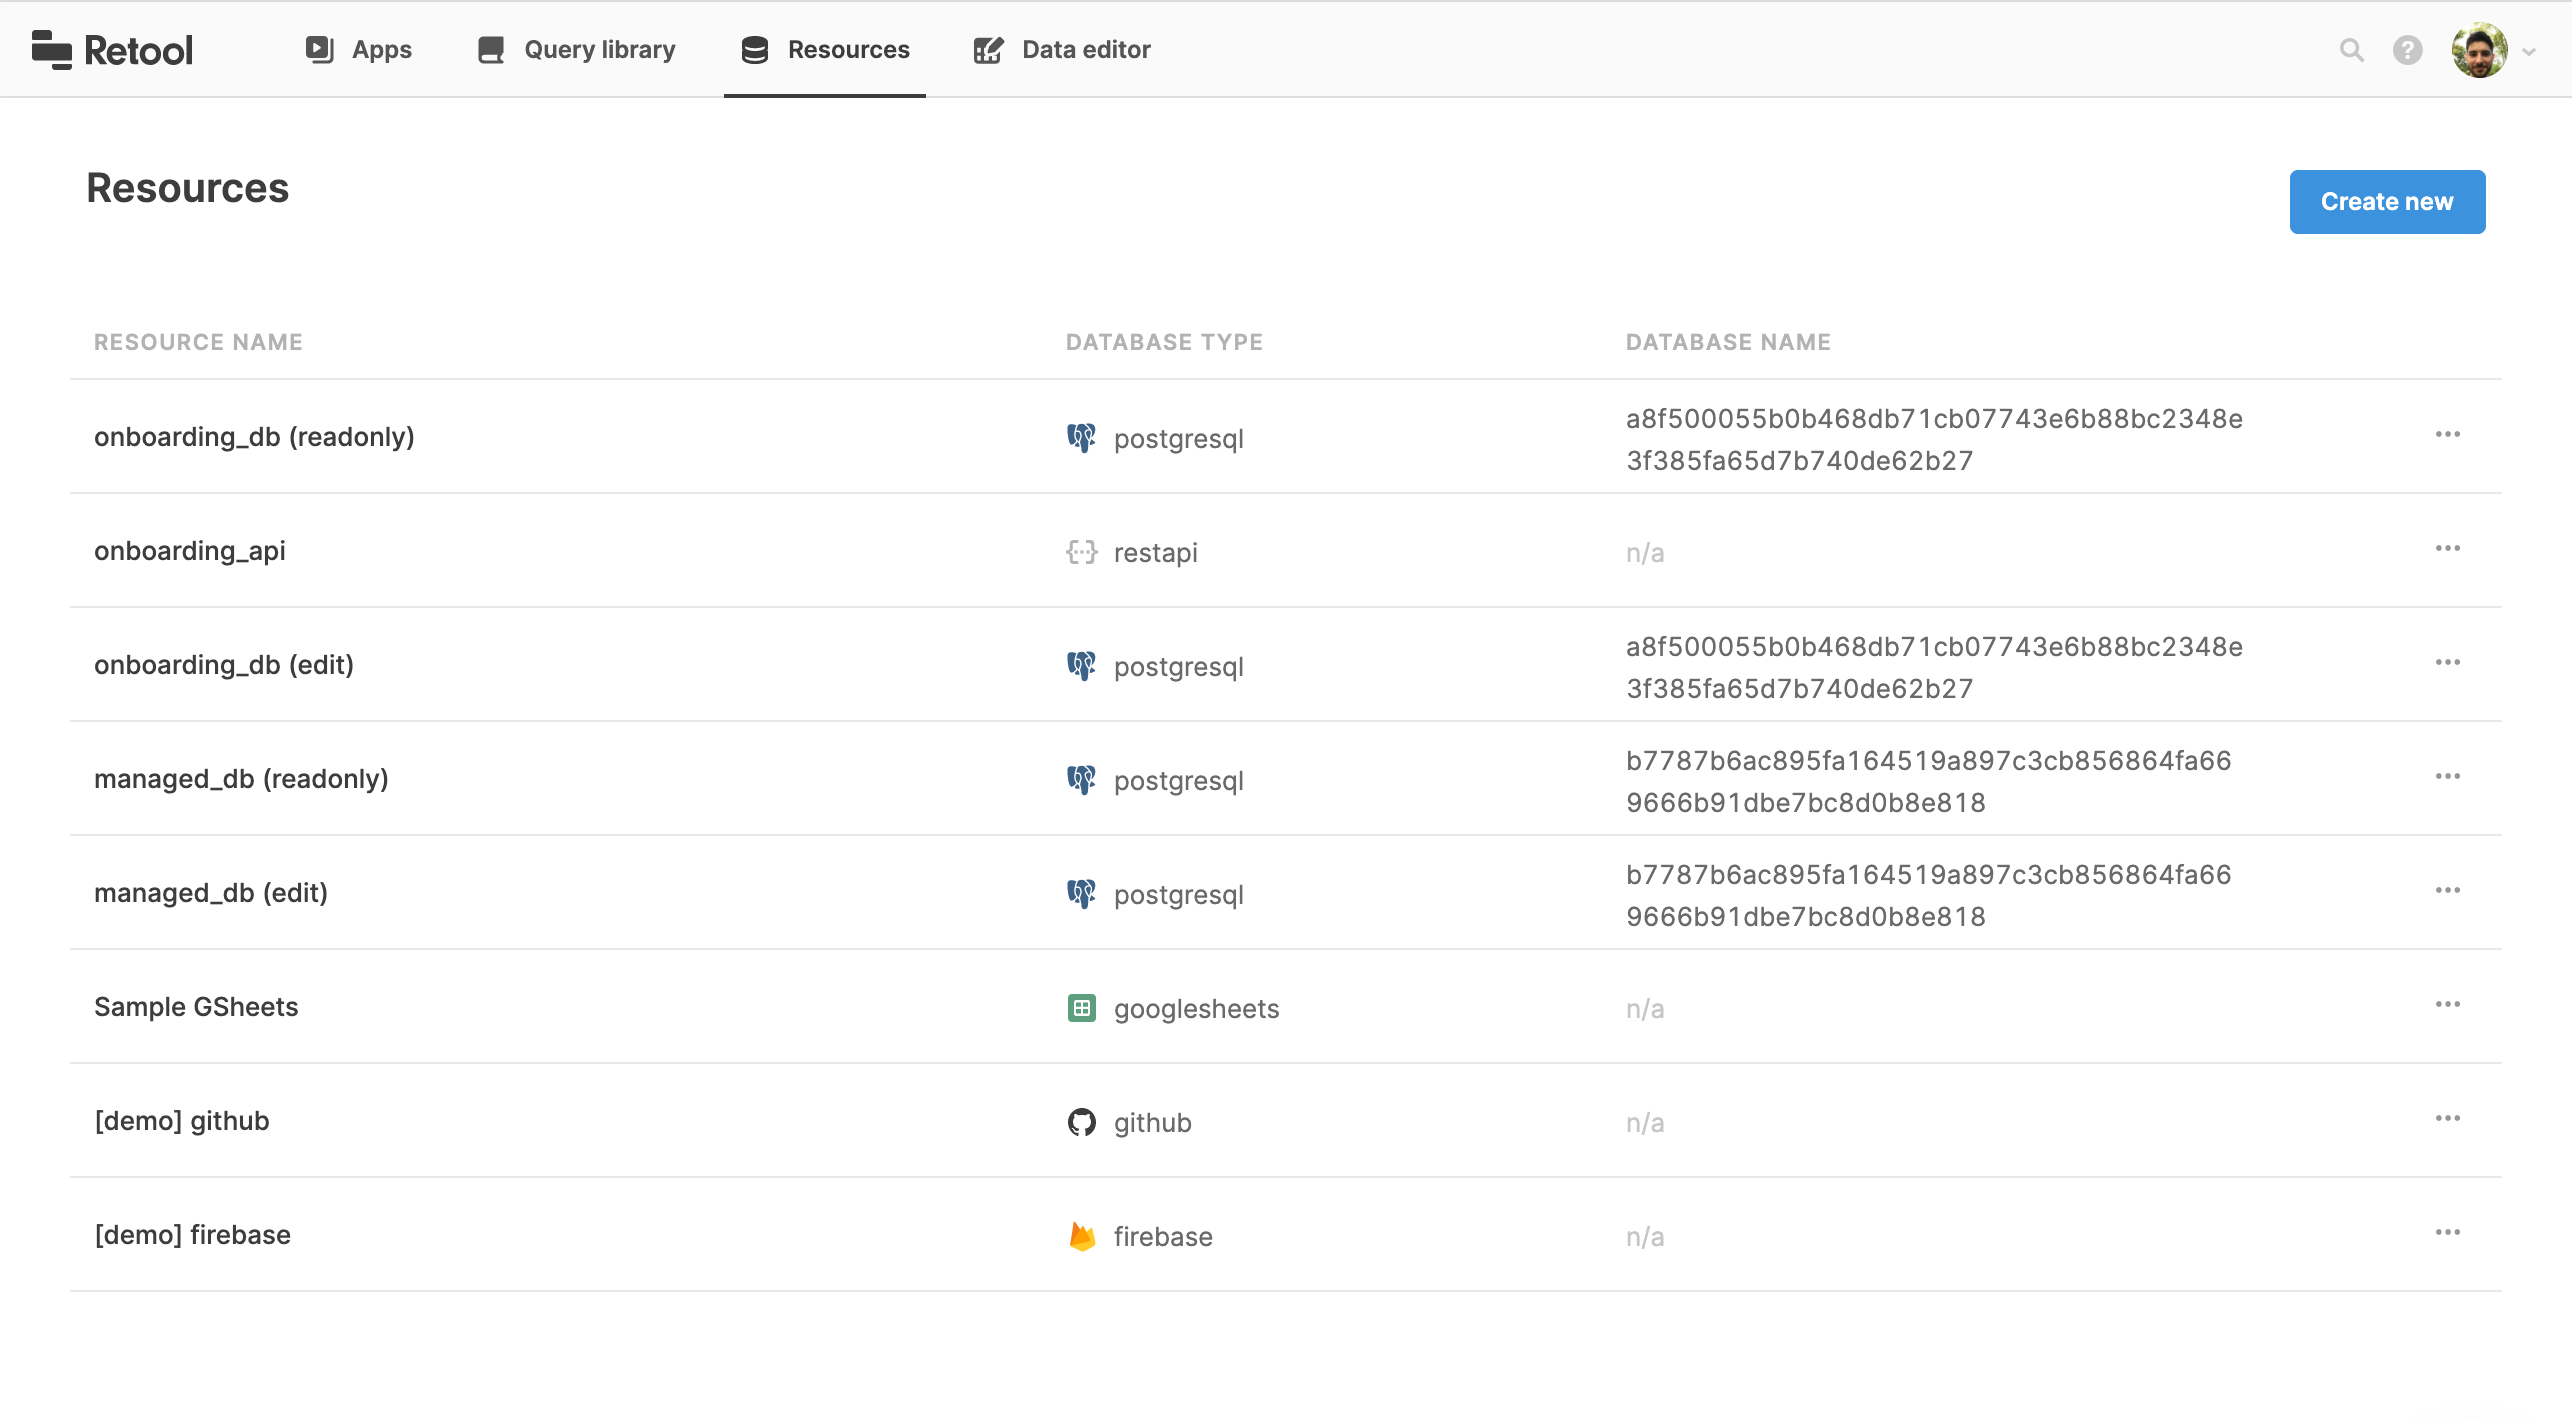2572x1422 pixels.
Task: Open the help question mark icon
Action: point(2407,50)
